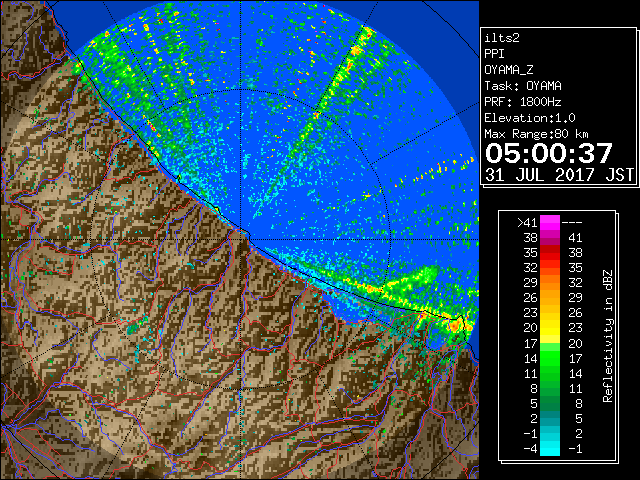The width and height of the screenshot is (640, 480).
Task: Pick the cyan -4 to -1 dBZ swatch
Action: pyautogui.click(x=550, y=449)
